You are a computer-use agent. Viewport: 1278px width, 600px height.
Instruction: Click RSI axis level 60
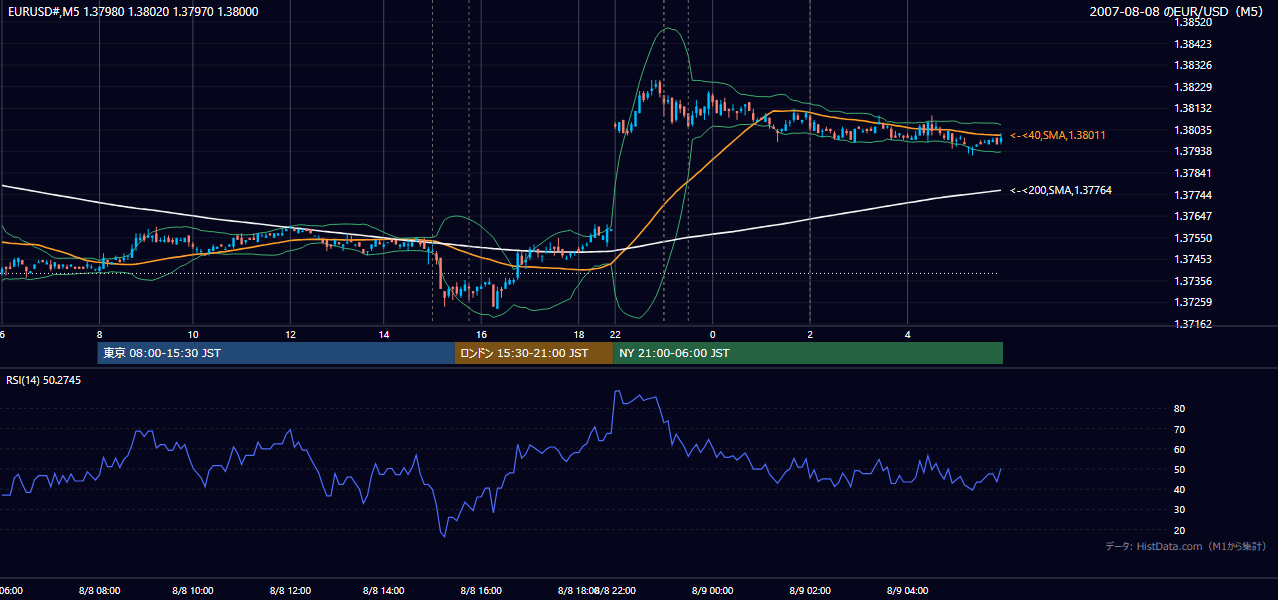coord(1180,449)
